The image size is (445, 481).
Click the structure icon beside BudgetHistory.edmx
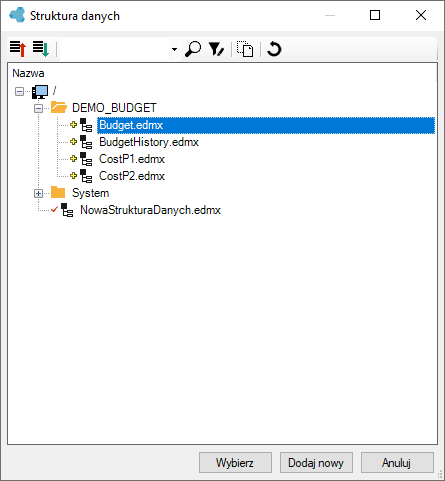pyautogui.click(x=86, y=142)
